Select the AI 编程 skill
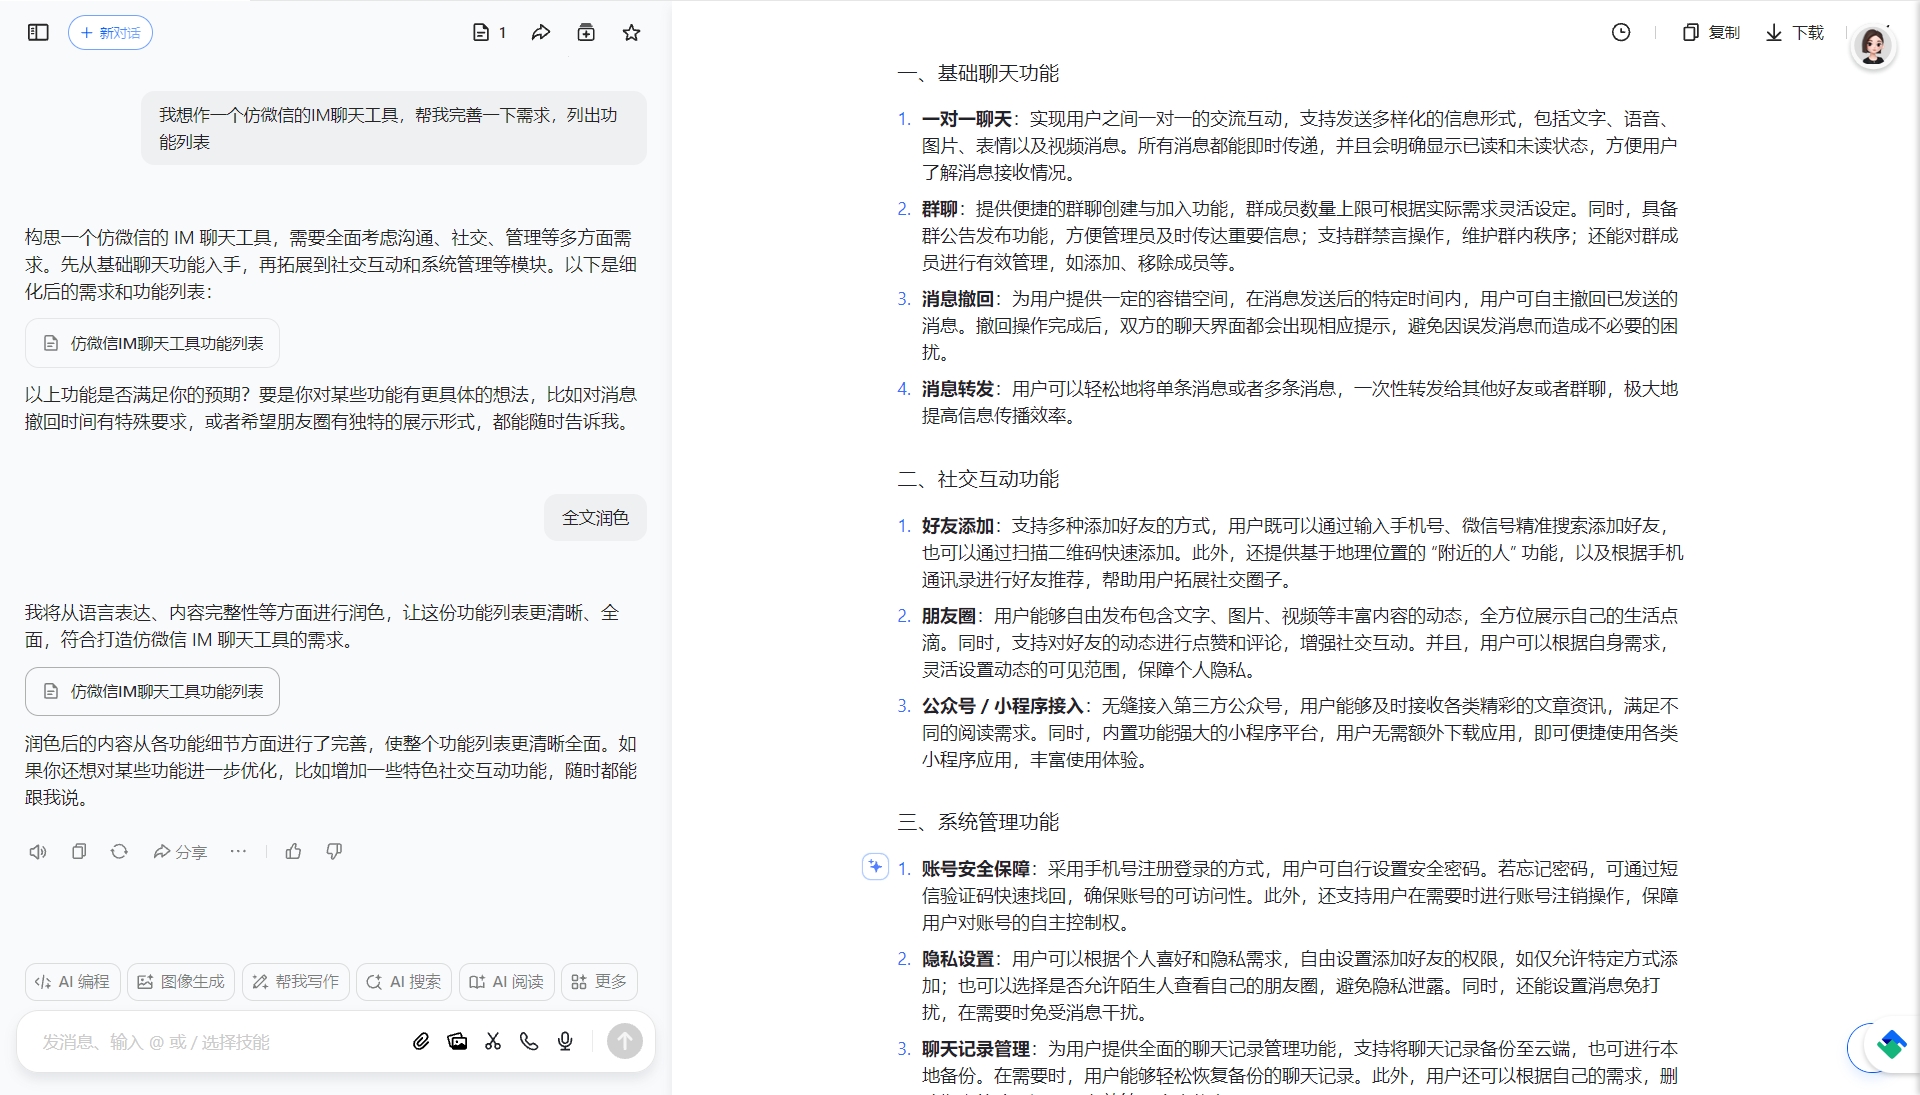 click(x=73, y=982)
